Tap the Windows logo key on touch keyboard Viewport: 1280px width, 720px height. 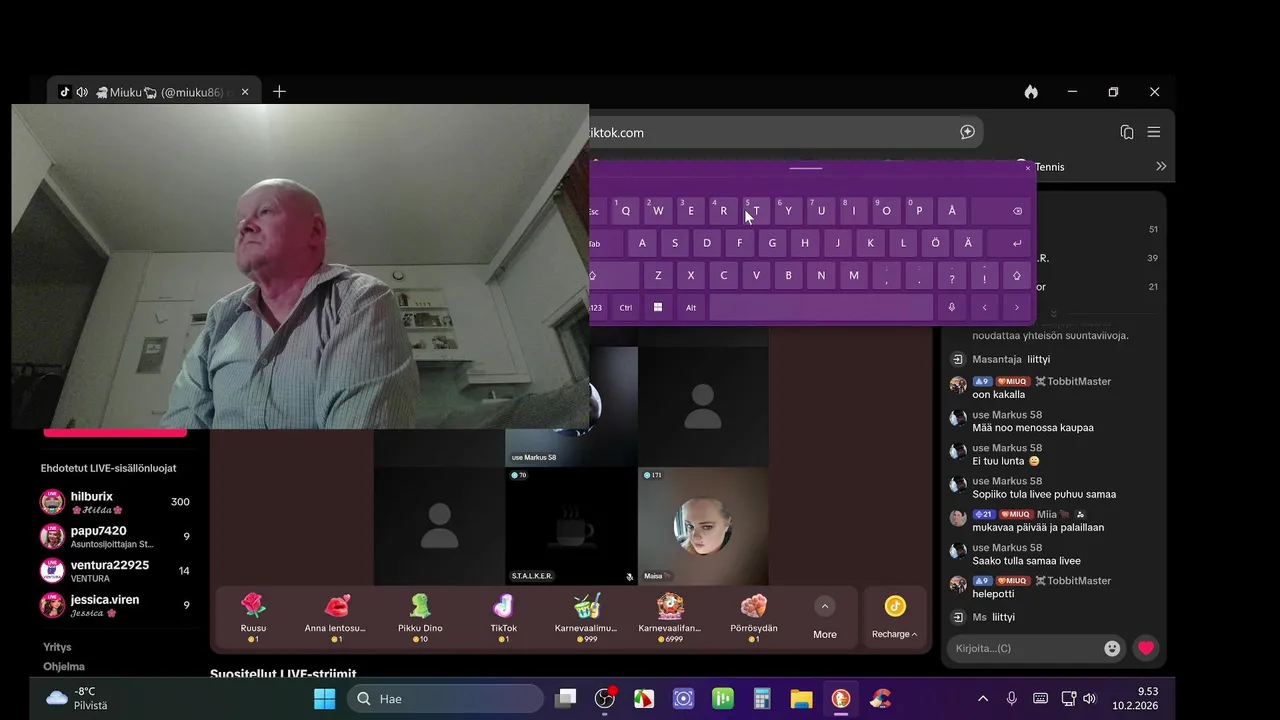click(x=658, y=307)
